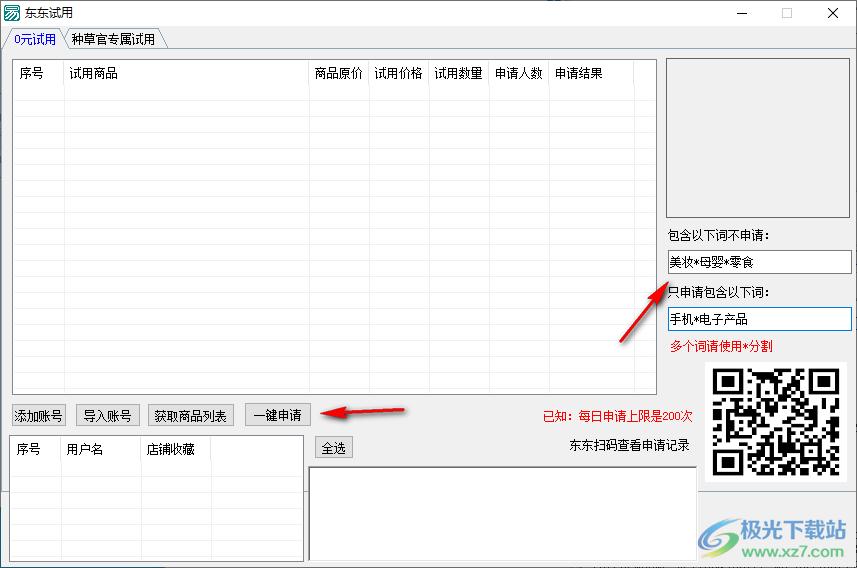Viewport: 857px width, 568px height.
Task: Click the log output text area
Action: coord(503,514)
